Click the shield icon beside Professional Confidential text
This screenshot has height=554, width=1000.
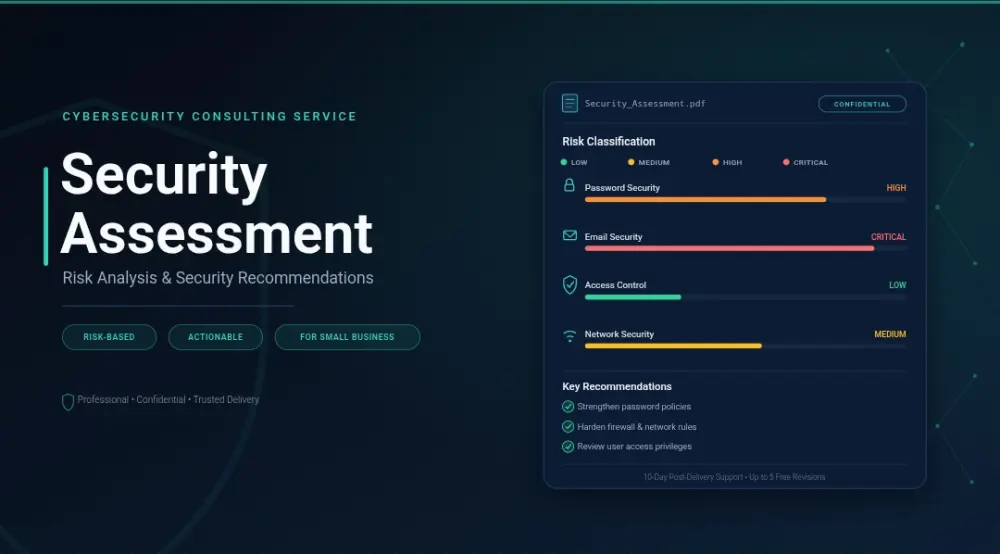click(68, 402)
